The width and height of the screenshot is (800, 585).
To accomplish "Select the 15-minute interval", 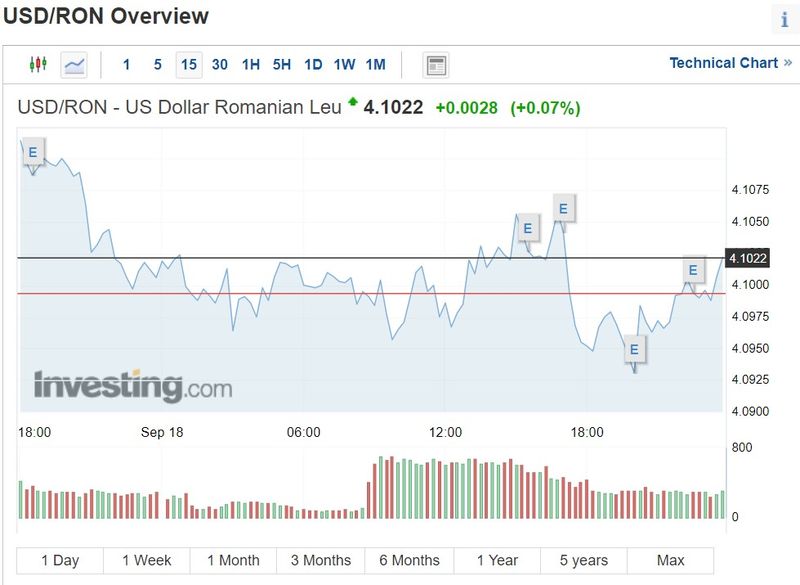I will 188,65.
